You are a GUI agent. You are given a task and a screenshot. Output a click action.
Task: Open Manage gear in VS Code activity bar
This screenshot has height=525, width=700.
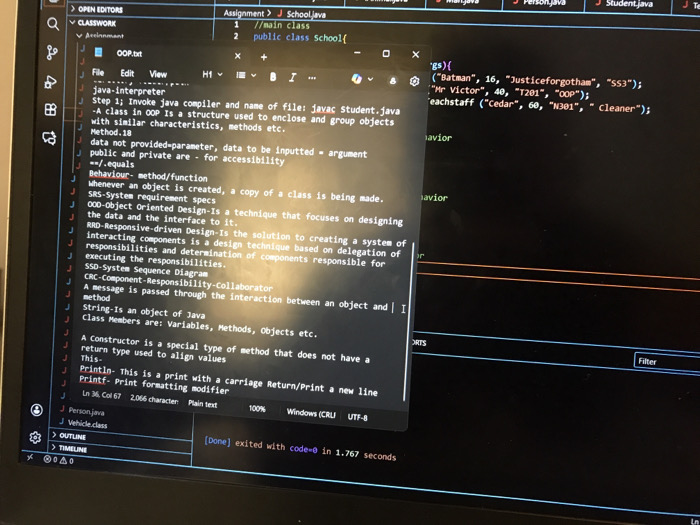35,438
